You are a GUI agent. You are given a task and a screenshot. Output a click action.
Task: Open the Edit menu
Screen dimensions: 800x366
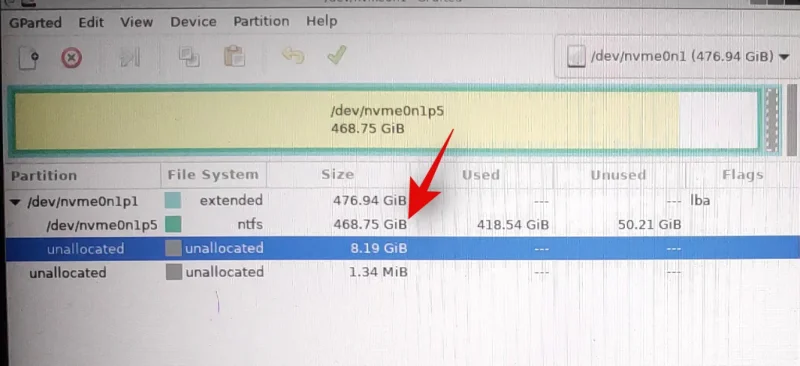(x=91, y=22)
